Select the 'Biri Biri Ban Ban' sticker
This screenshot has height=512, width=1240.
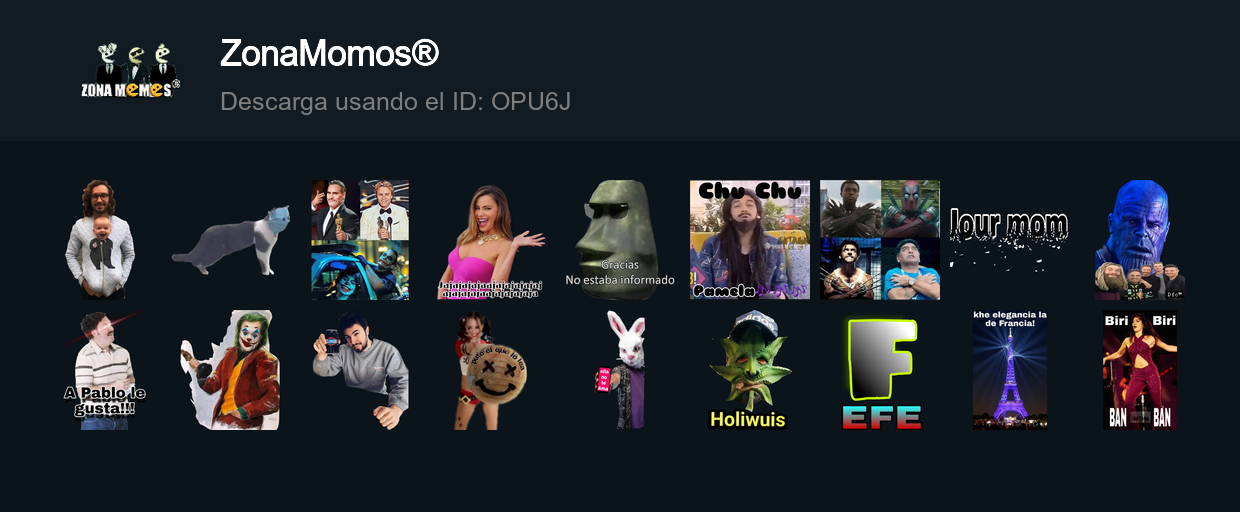1140,370
